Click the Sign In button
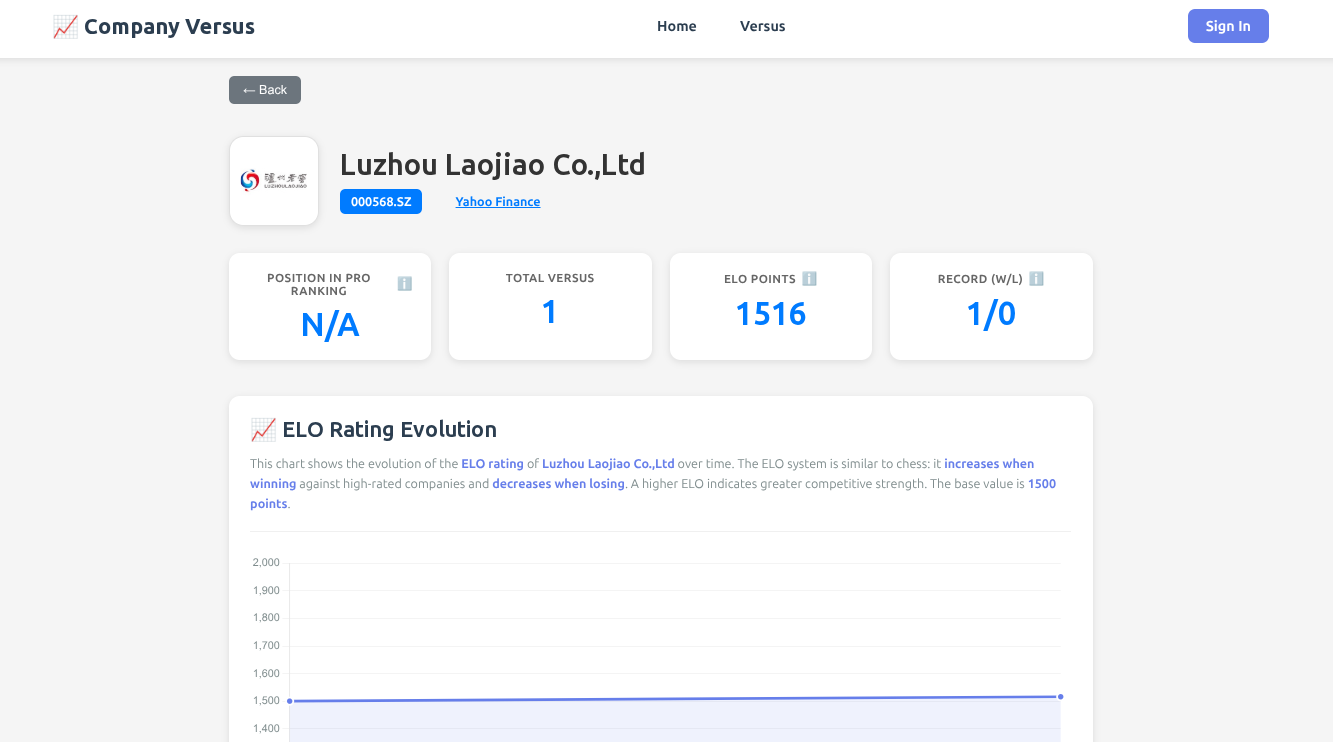 point(1228,26)
